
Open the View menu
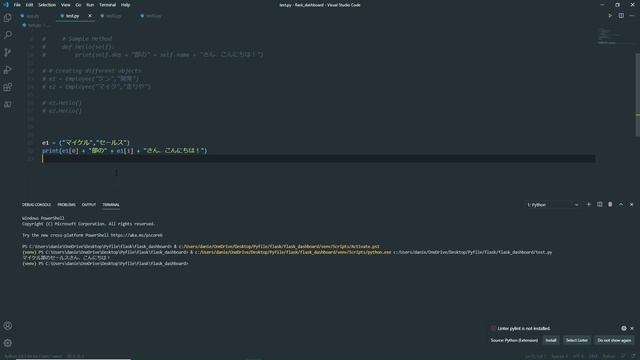click(66, 5)
